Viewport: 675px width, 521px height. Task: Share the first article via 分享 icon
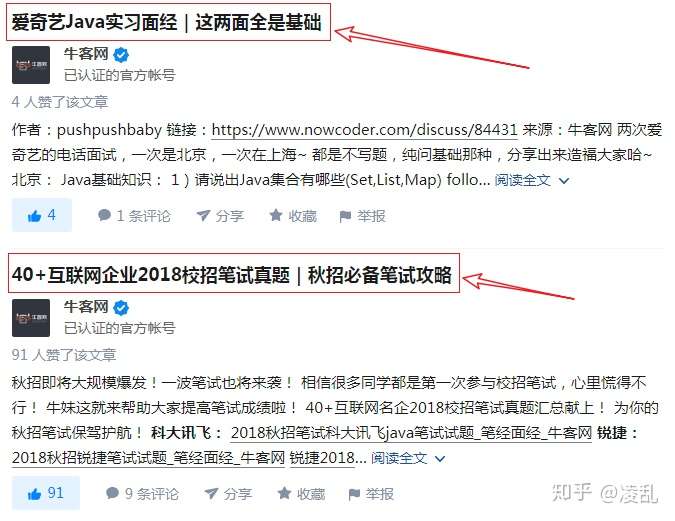tap(203, 215)
